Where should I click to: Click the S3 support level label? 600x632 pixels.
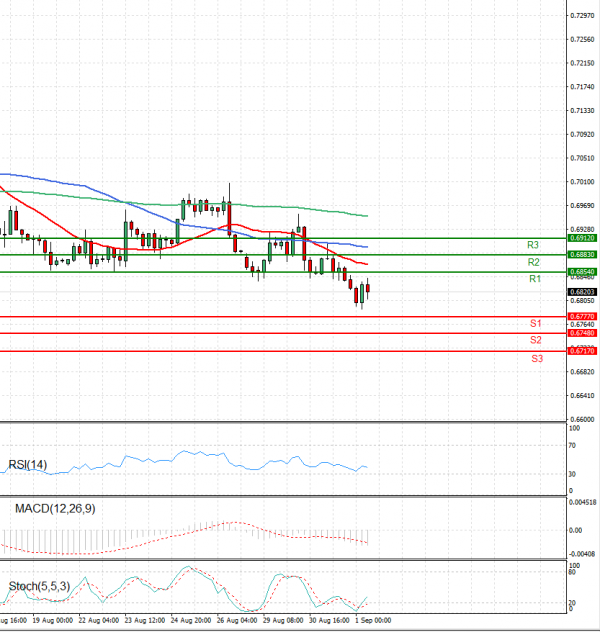[x=537, y=358]
